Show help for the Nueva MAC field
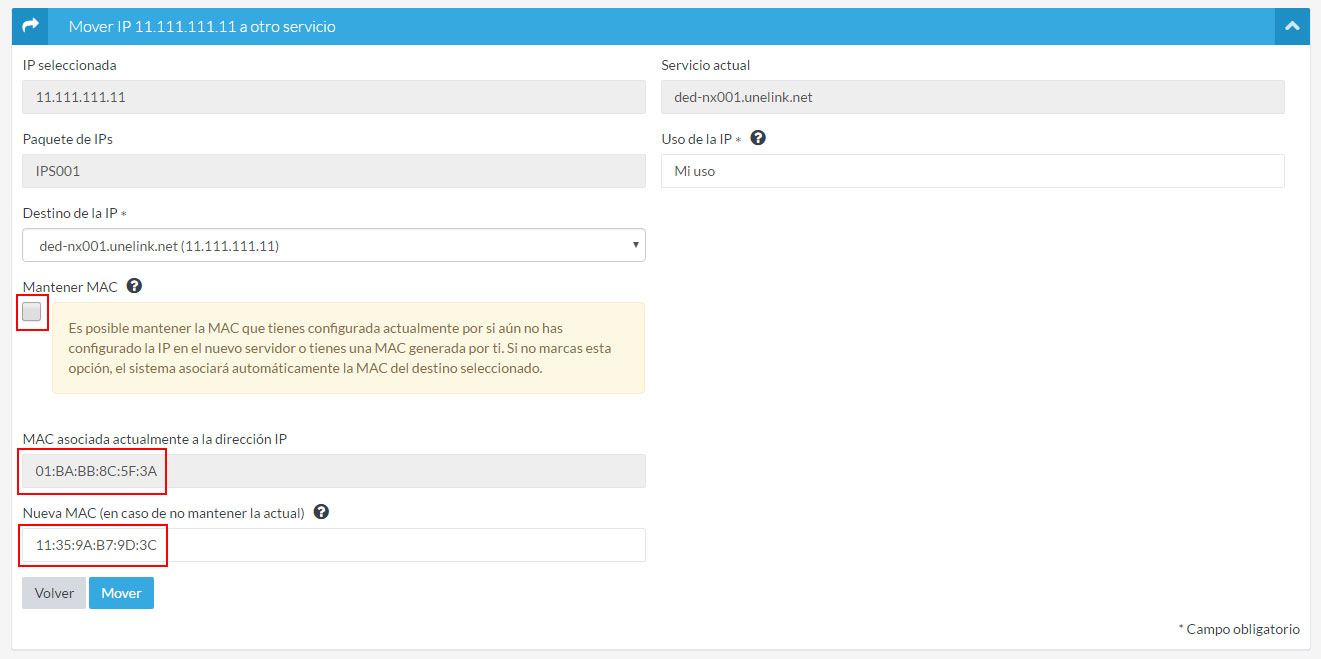 coord(321,513)
